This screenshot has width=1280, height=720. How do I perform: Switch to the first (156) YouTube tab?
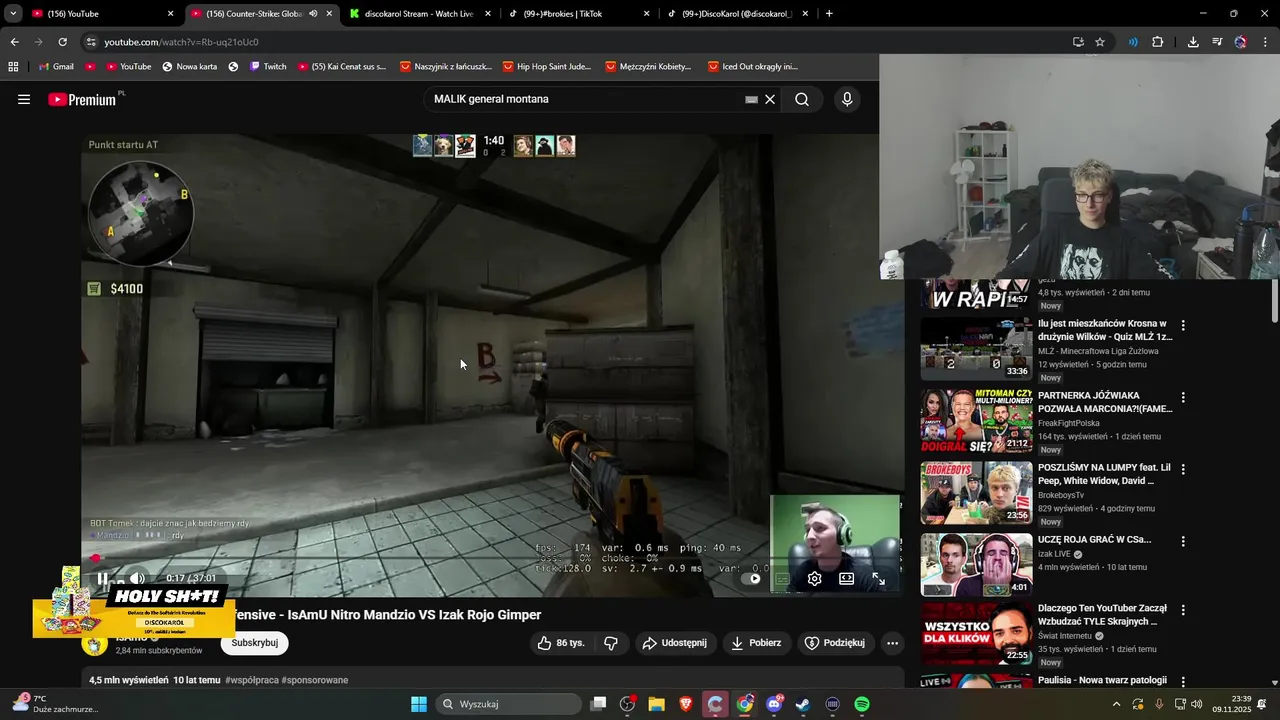pos(102,14)
